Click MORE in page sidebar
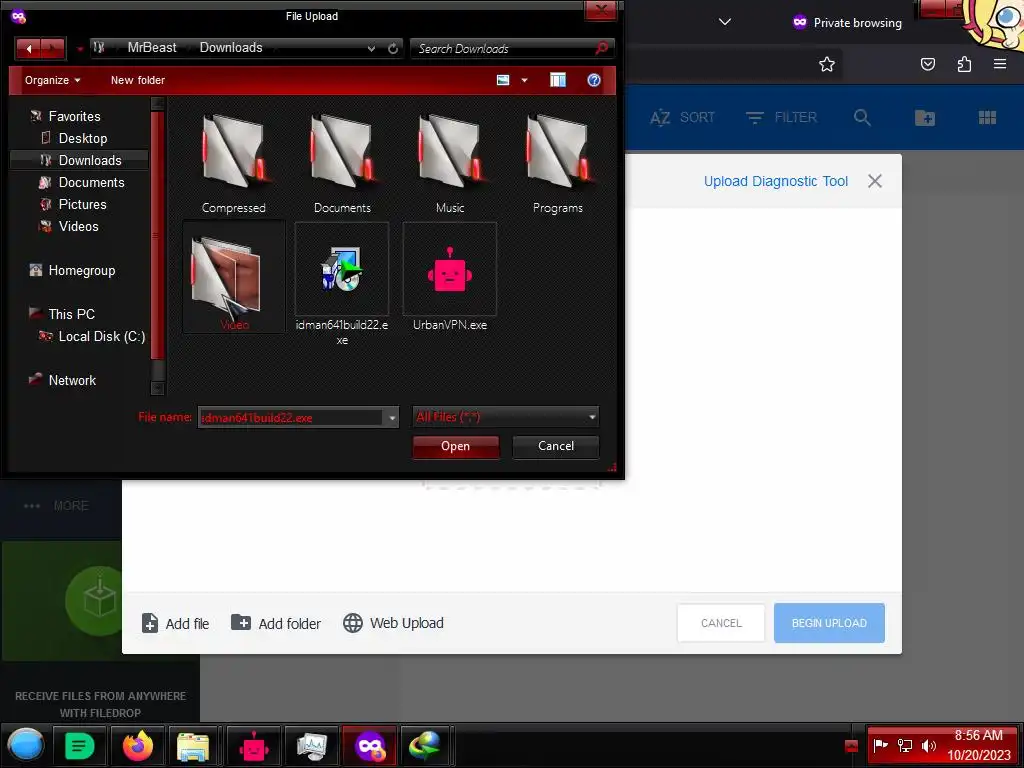 tap(56, 505)
